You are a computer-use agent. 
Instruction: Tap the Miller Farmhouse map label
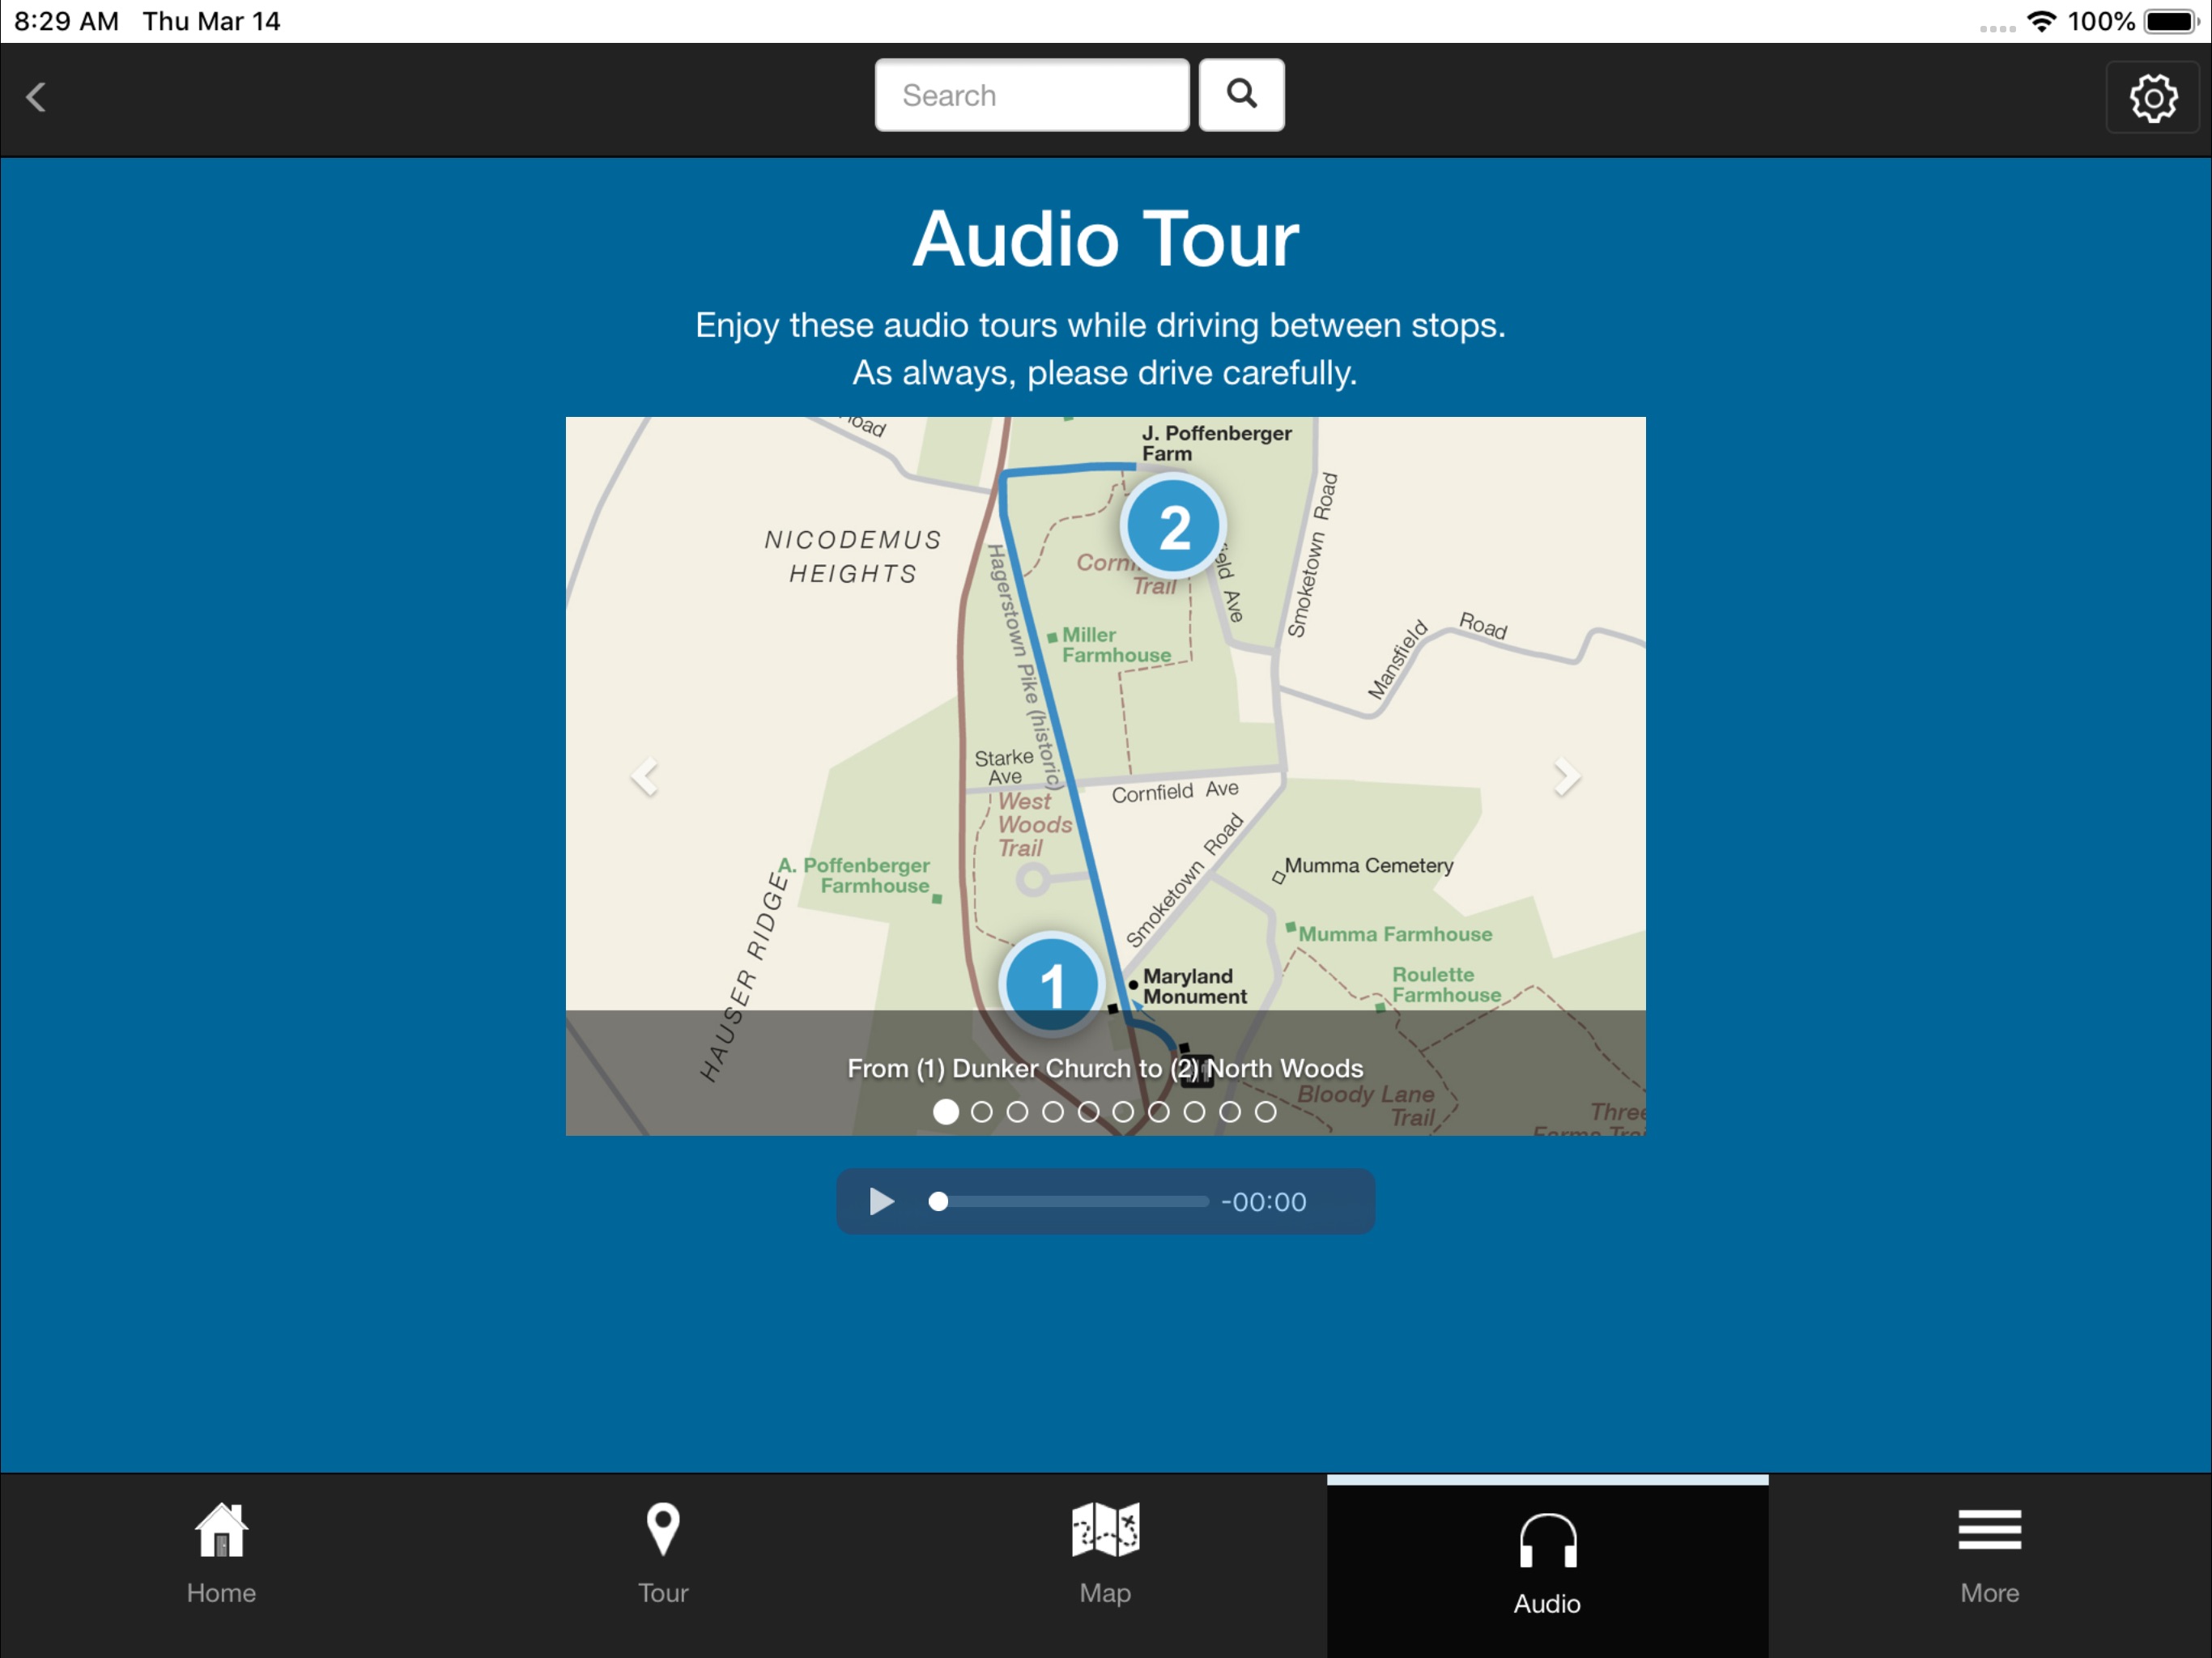(1115, 645)
